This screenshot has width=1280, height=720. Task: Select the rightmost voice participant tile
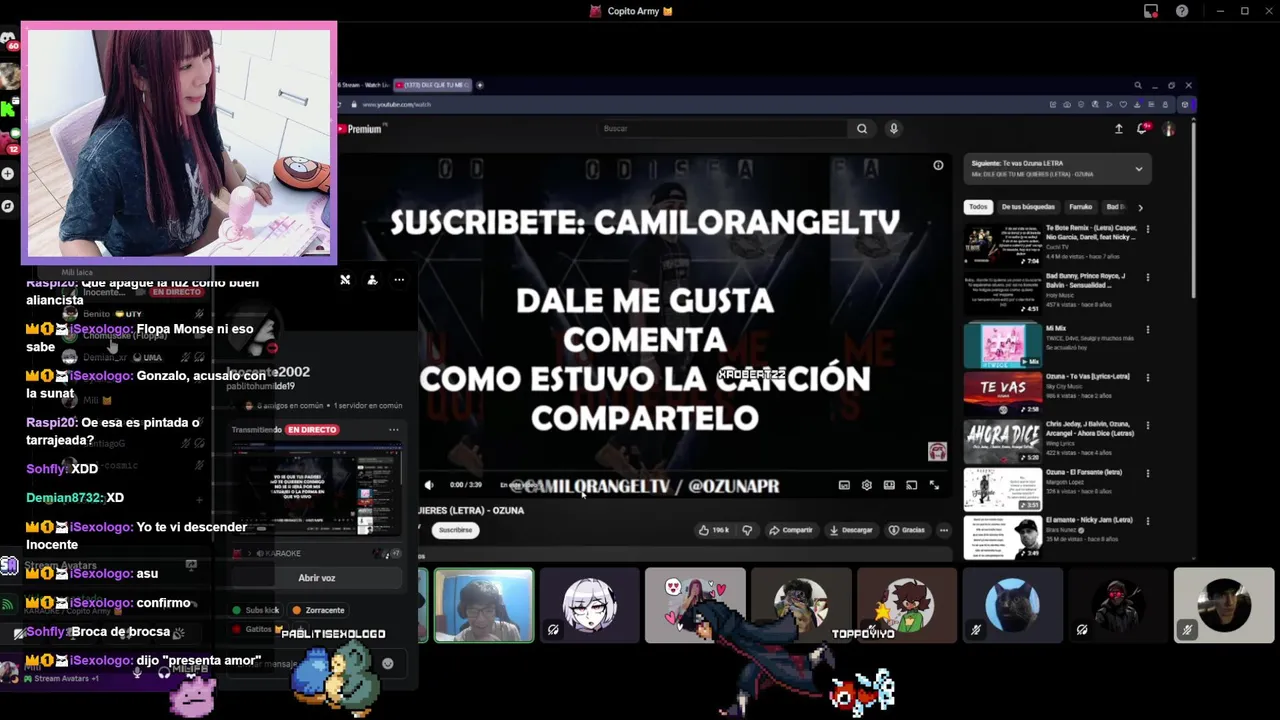point(1224,605)
